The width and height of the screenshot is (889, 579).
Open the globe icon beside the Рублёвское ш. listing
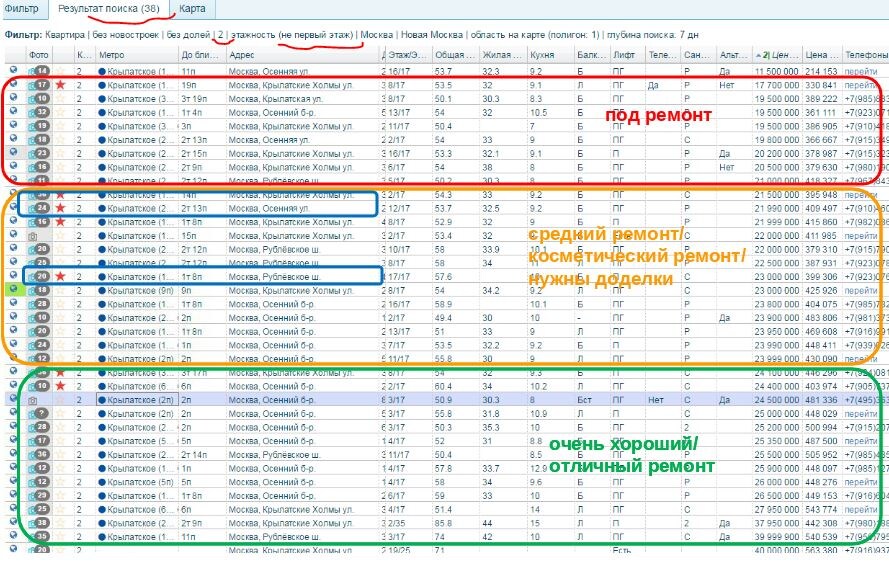point(11,275)
